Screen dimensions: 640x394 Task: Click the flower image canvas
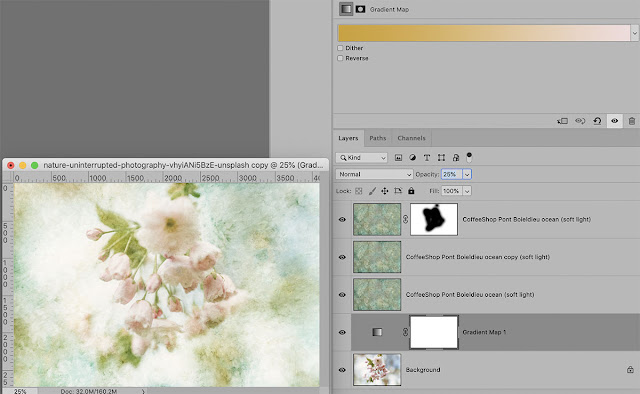pyautogui.click(x=167, y=285)
